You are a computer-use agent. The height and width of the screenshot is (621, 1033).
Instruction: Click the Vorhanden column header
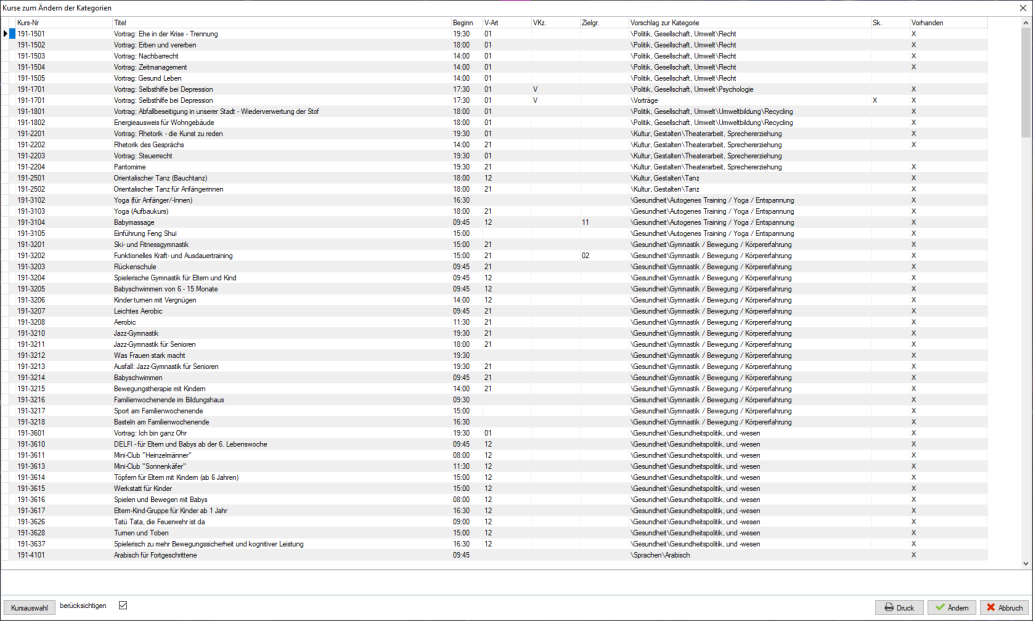click(x=949, y=22)
